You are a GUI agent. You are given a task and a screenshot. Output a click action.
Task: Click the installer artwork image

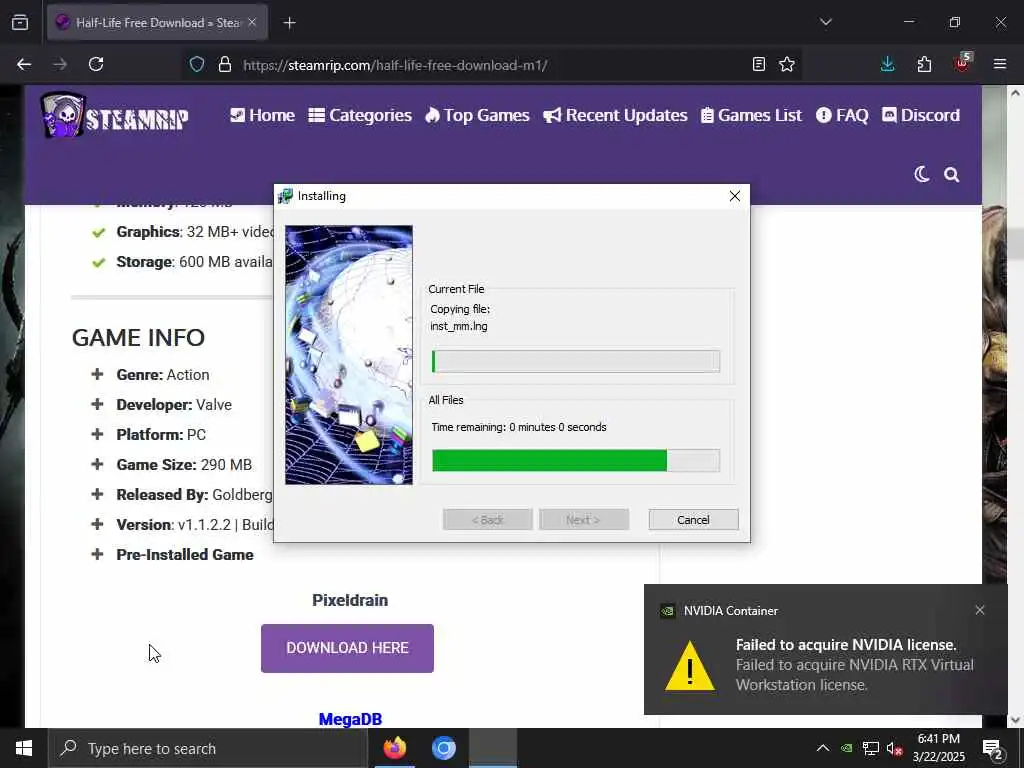click(x=349, y=355)
